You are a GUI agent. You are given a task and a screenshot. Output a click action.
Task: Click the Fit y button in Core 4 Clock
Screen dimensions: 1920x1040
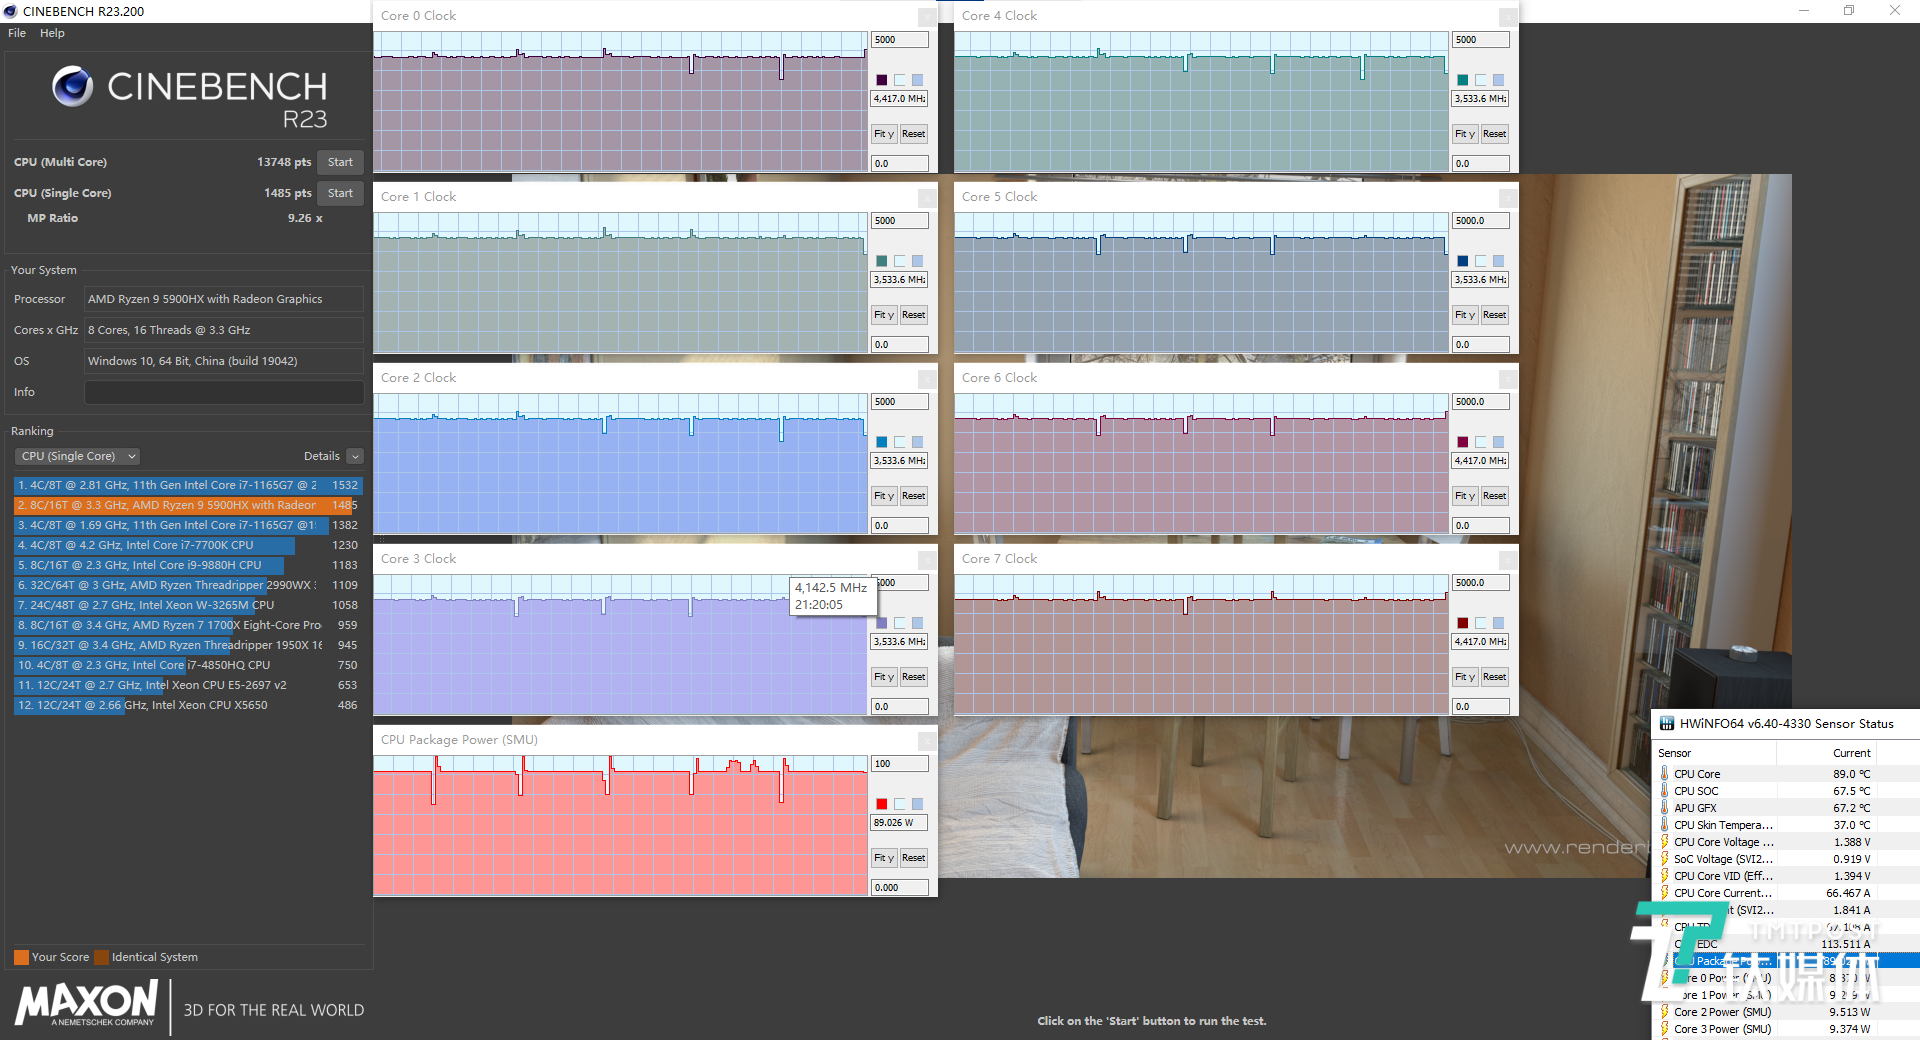tap(1464, 134)
